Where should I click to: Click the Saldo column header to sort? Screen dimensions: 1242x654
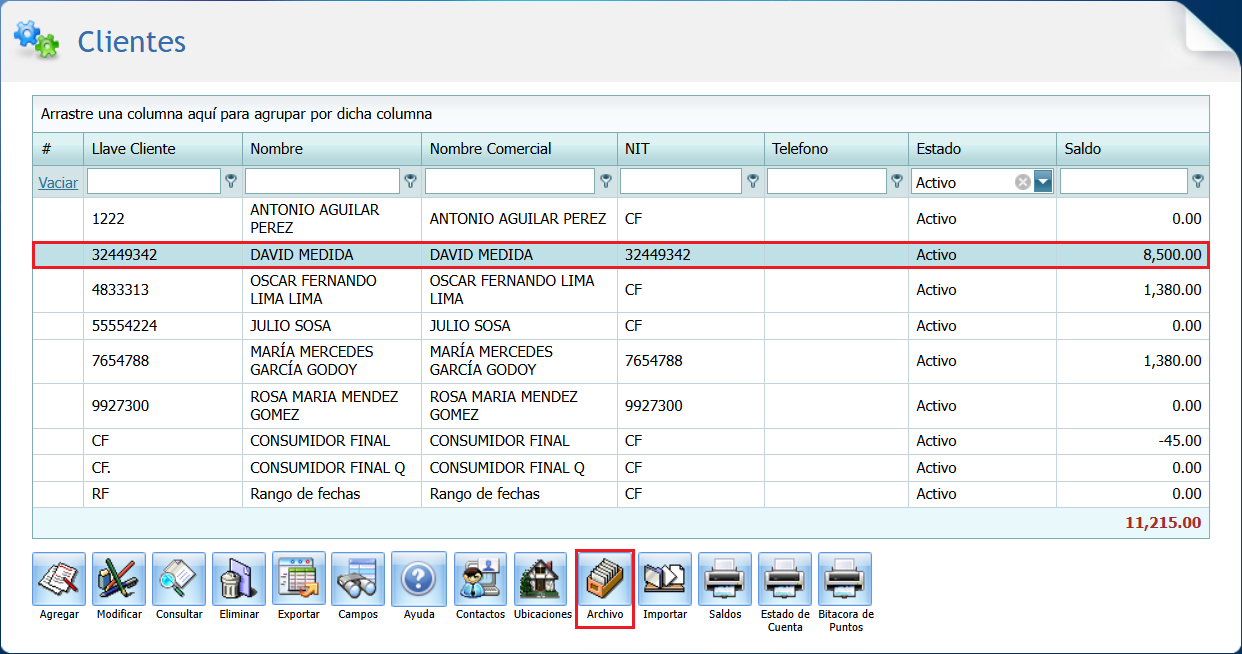point(1130,148)
